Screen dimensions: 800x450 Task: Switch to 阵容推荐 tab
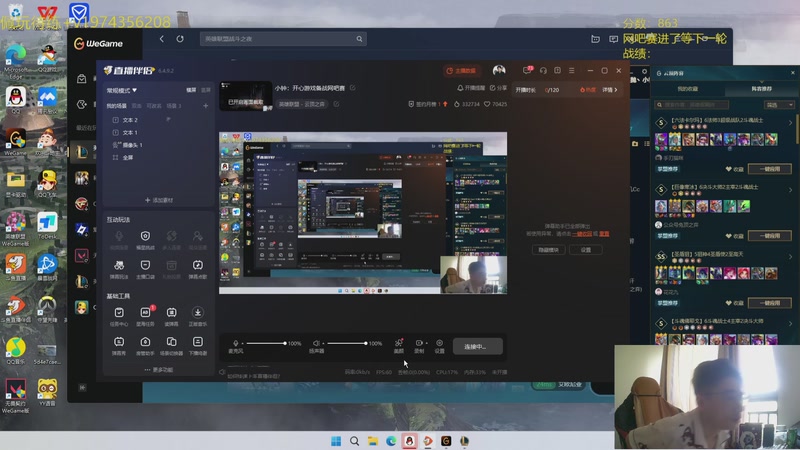761,89
